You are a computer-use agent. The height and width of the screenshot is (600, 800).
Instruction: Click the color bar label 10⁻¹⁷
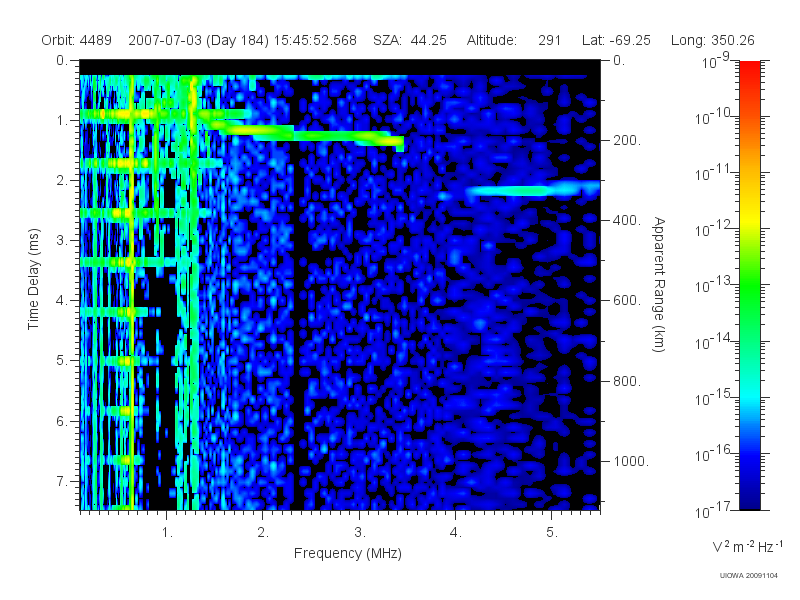[x=712, y=510]
